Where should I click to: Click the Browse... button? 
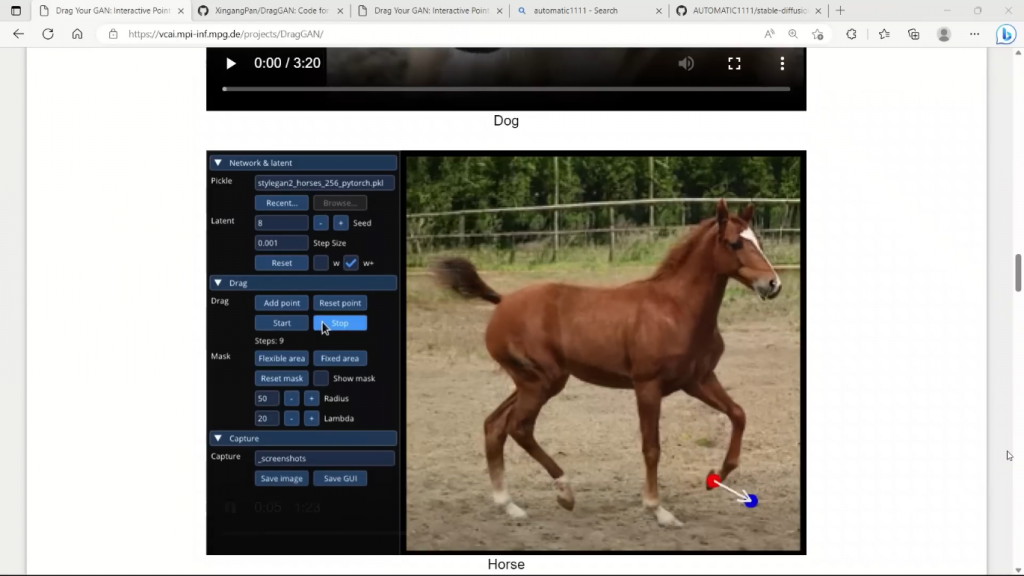click(x=340, y=203)
